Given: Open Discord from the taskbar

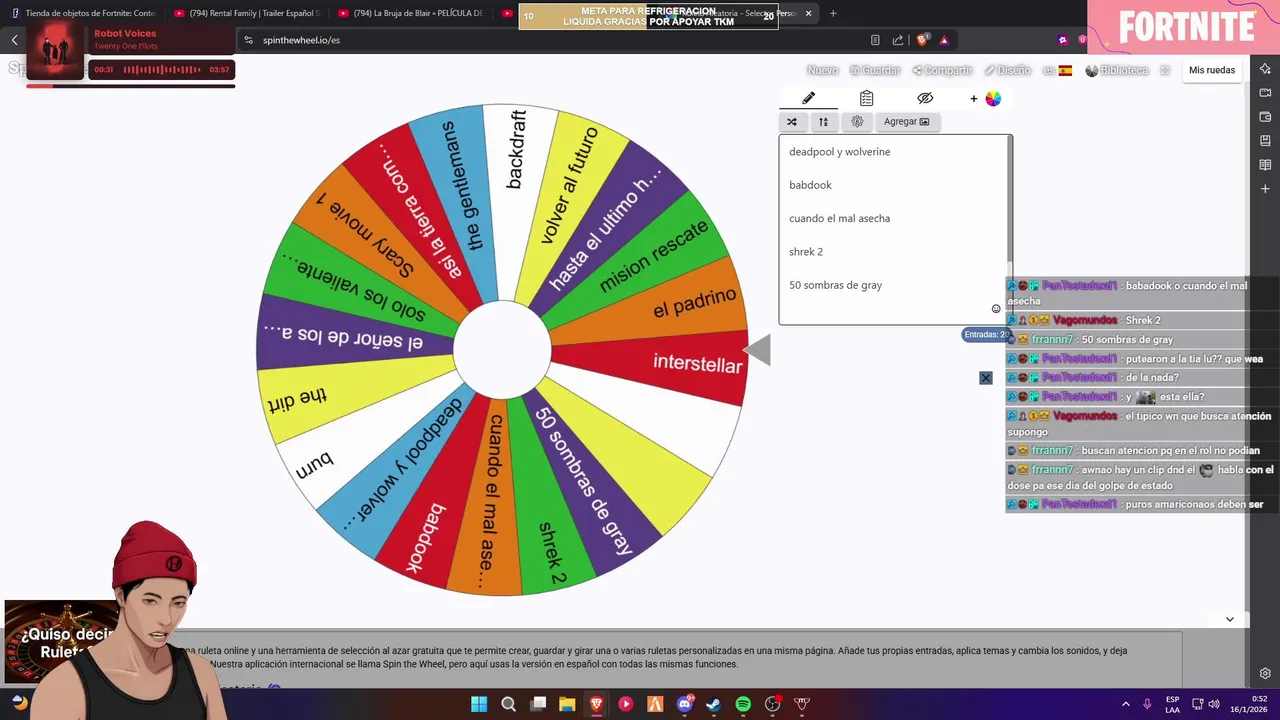Looking at the screenshot, I should (x=686, y=704).
